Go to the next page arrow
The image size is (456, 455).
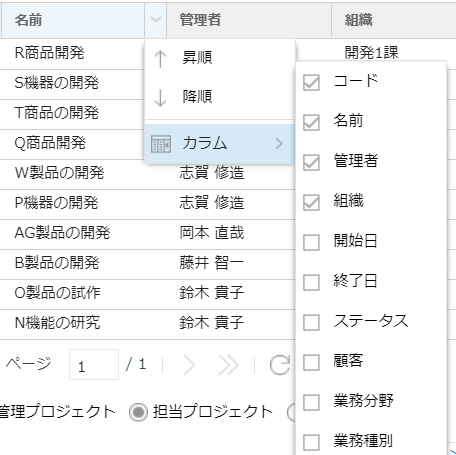coord(189,365)
